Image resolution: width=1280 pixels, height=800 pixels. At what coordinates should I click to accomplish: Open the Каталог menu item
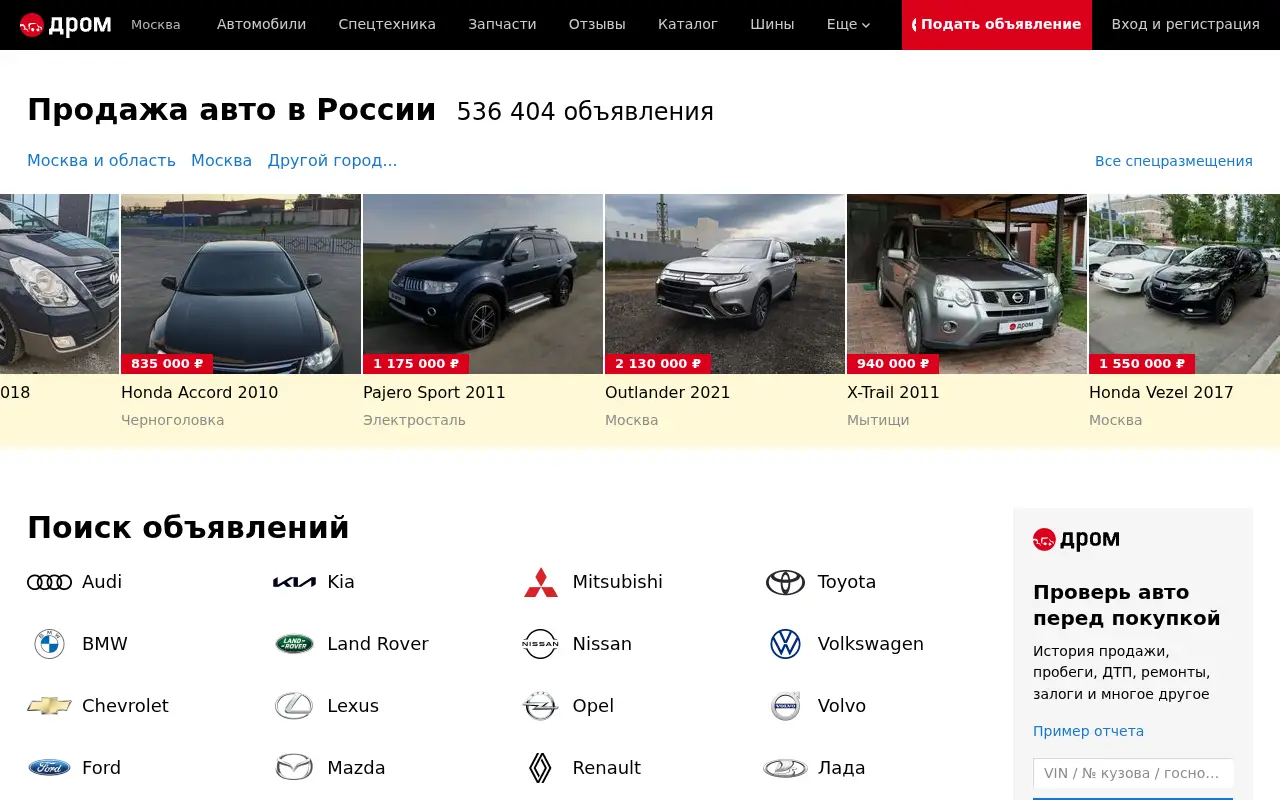[x=688, y=24]
